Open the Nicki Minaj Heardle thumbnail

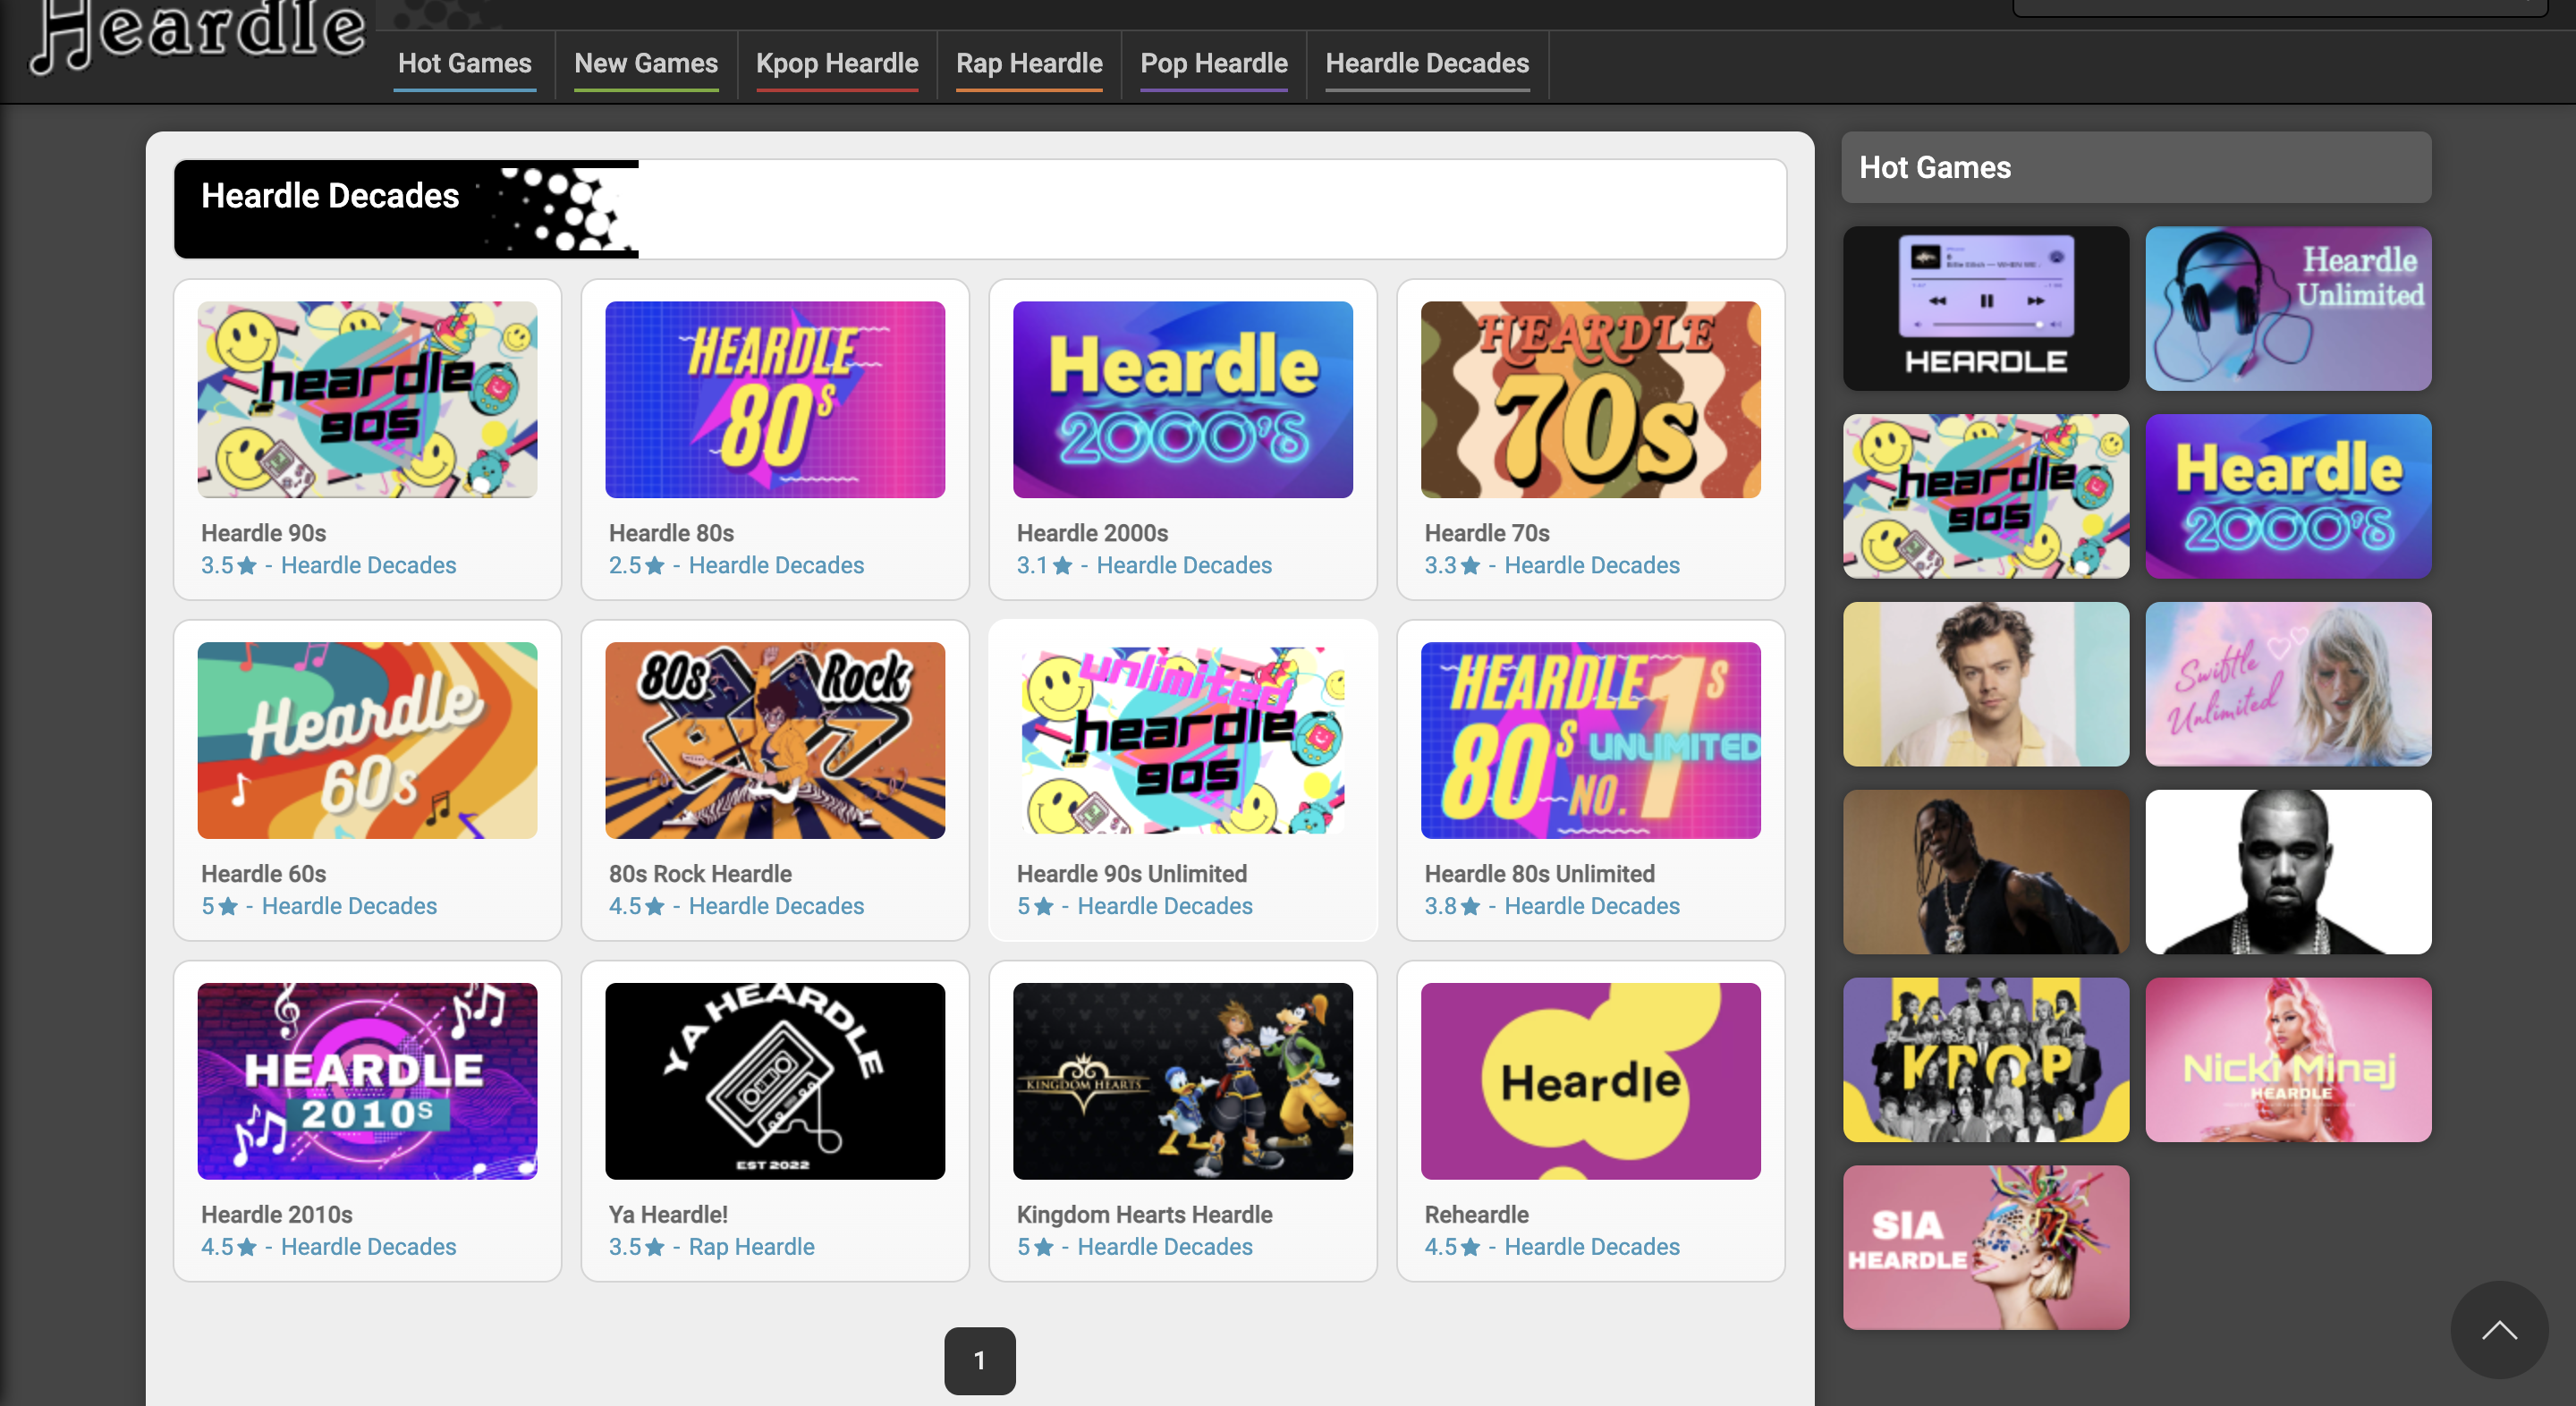click(2288, 1061)
